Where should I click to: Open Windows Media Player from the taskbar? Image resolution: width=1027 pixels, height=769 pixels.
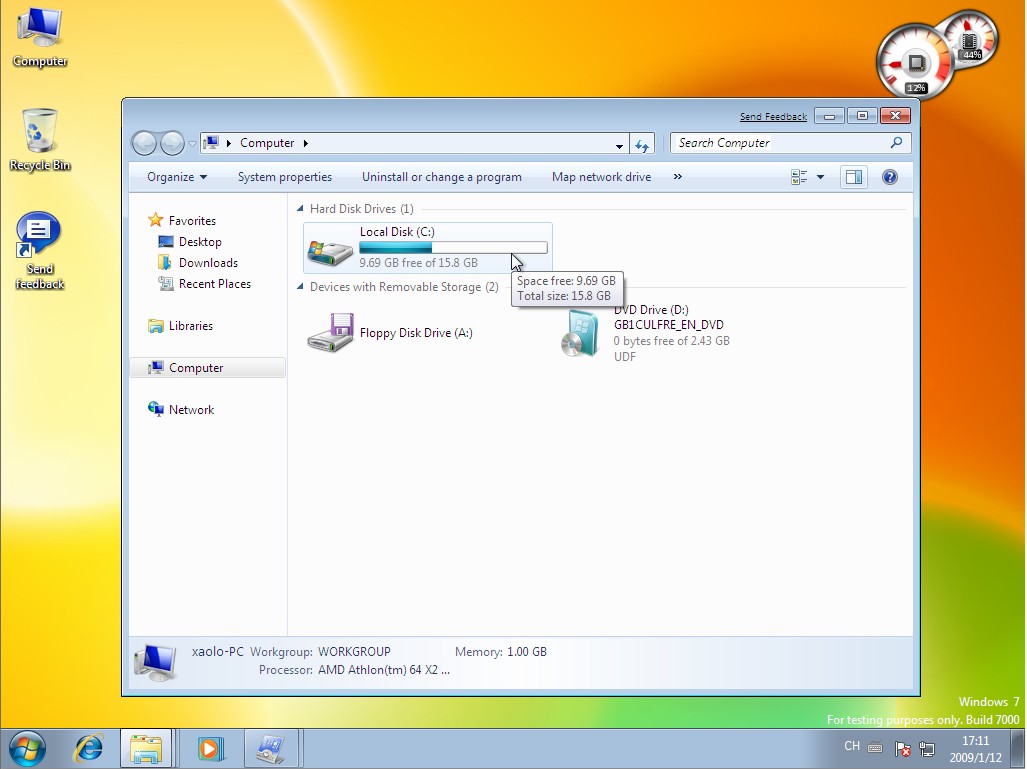pos(209,748)
